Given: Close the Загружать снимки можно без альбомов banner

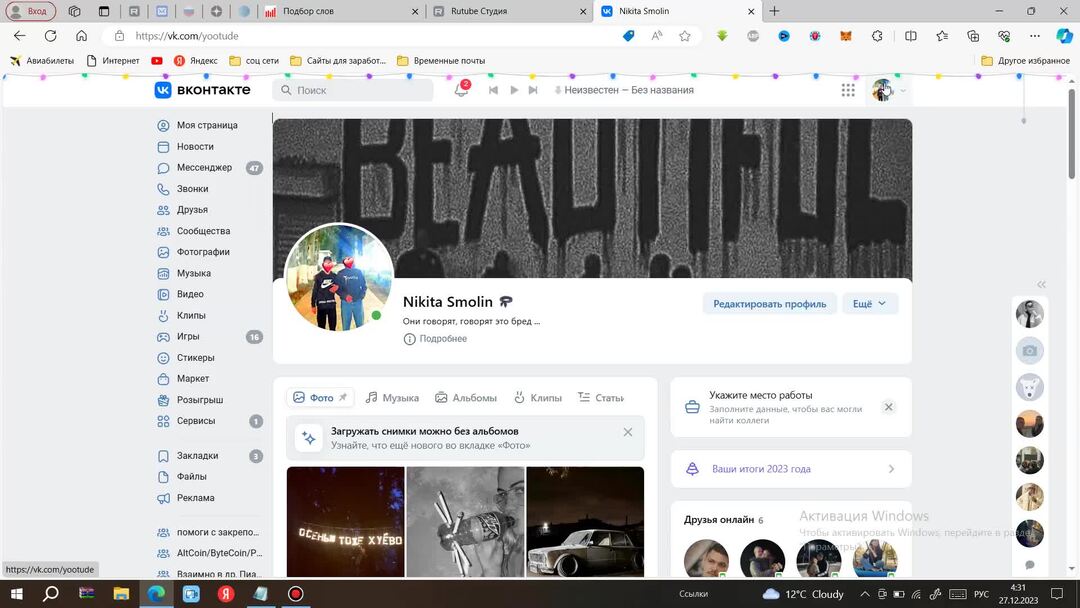Looking at the screenshot, I should point(627,432).
